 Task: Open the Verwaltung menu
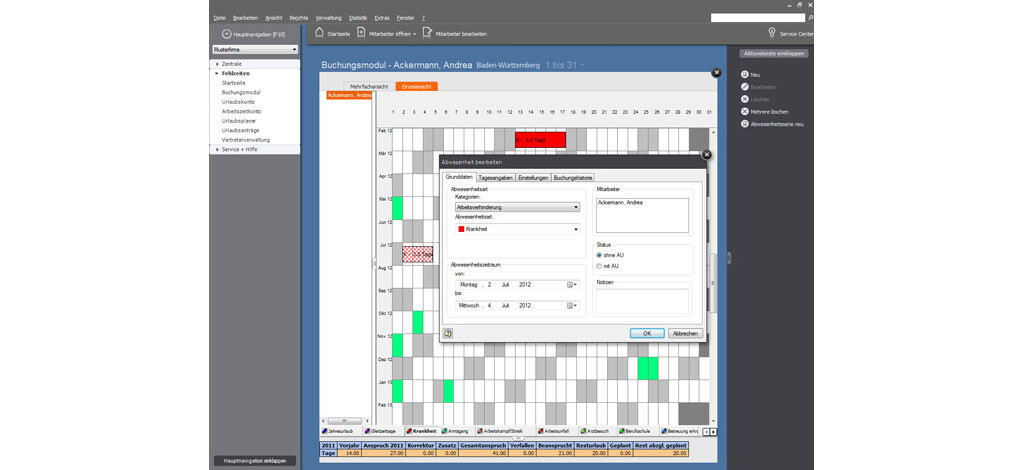328,18
